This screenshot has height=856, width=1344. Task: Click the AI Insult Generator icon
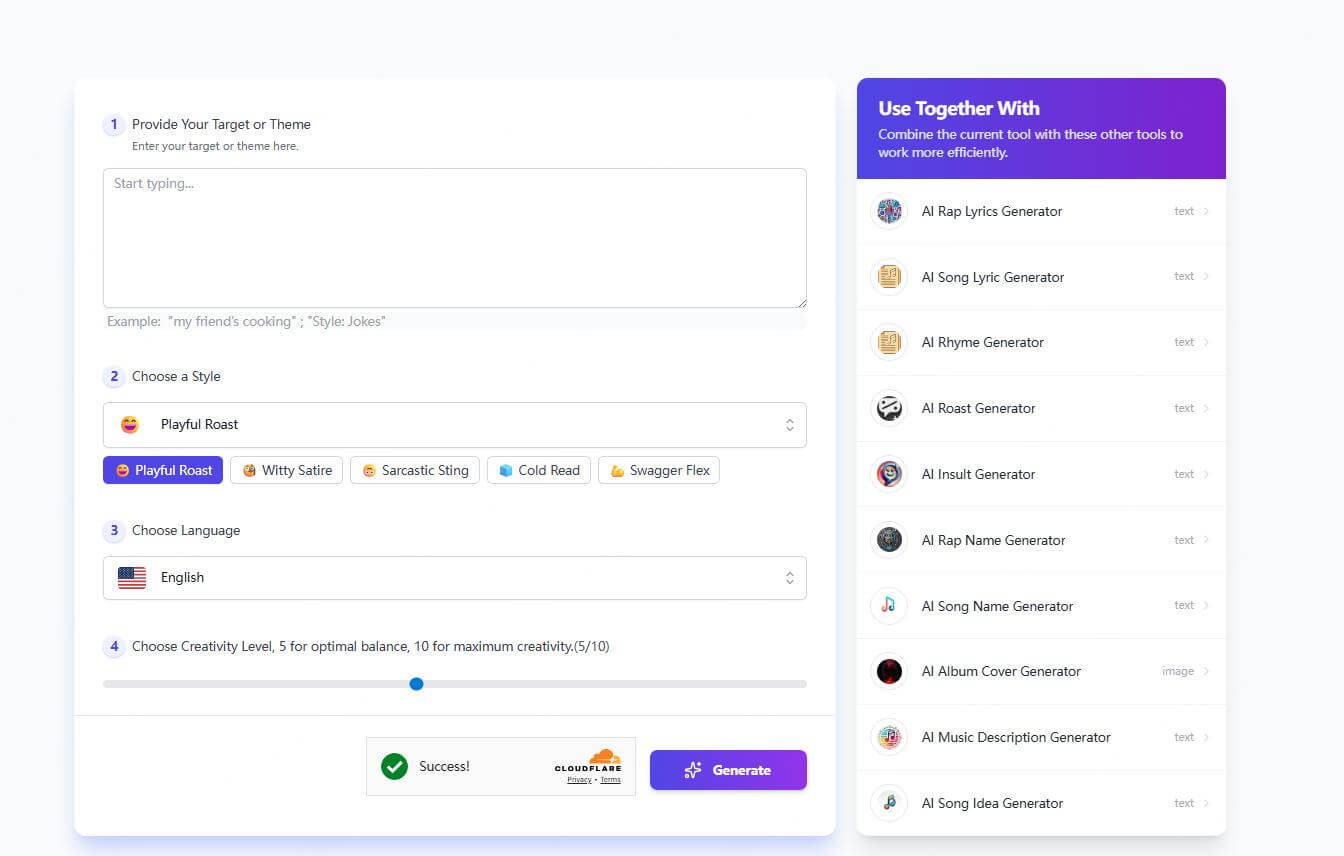click(x=889, y=474)
